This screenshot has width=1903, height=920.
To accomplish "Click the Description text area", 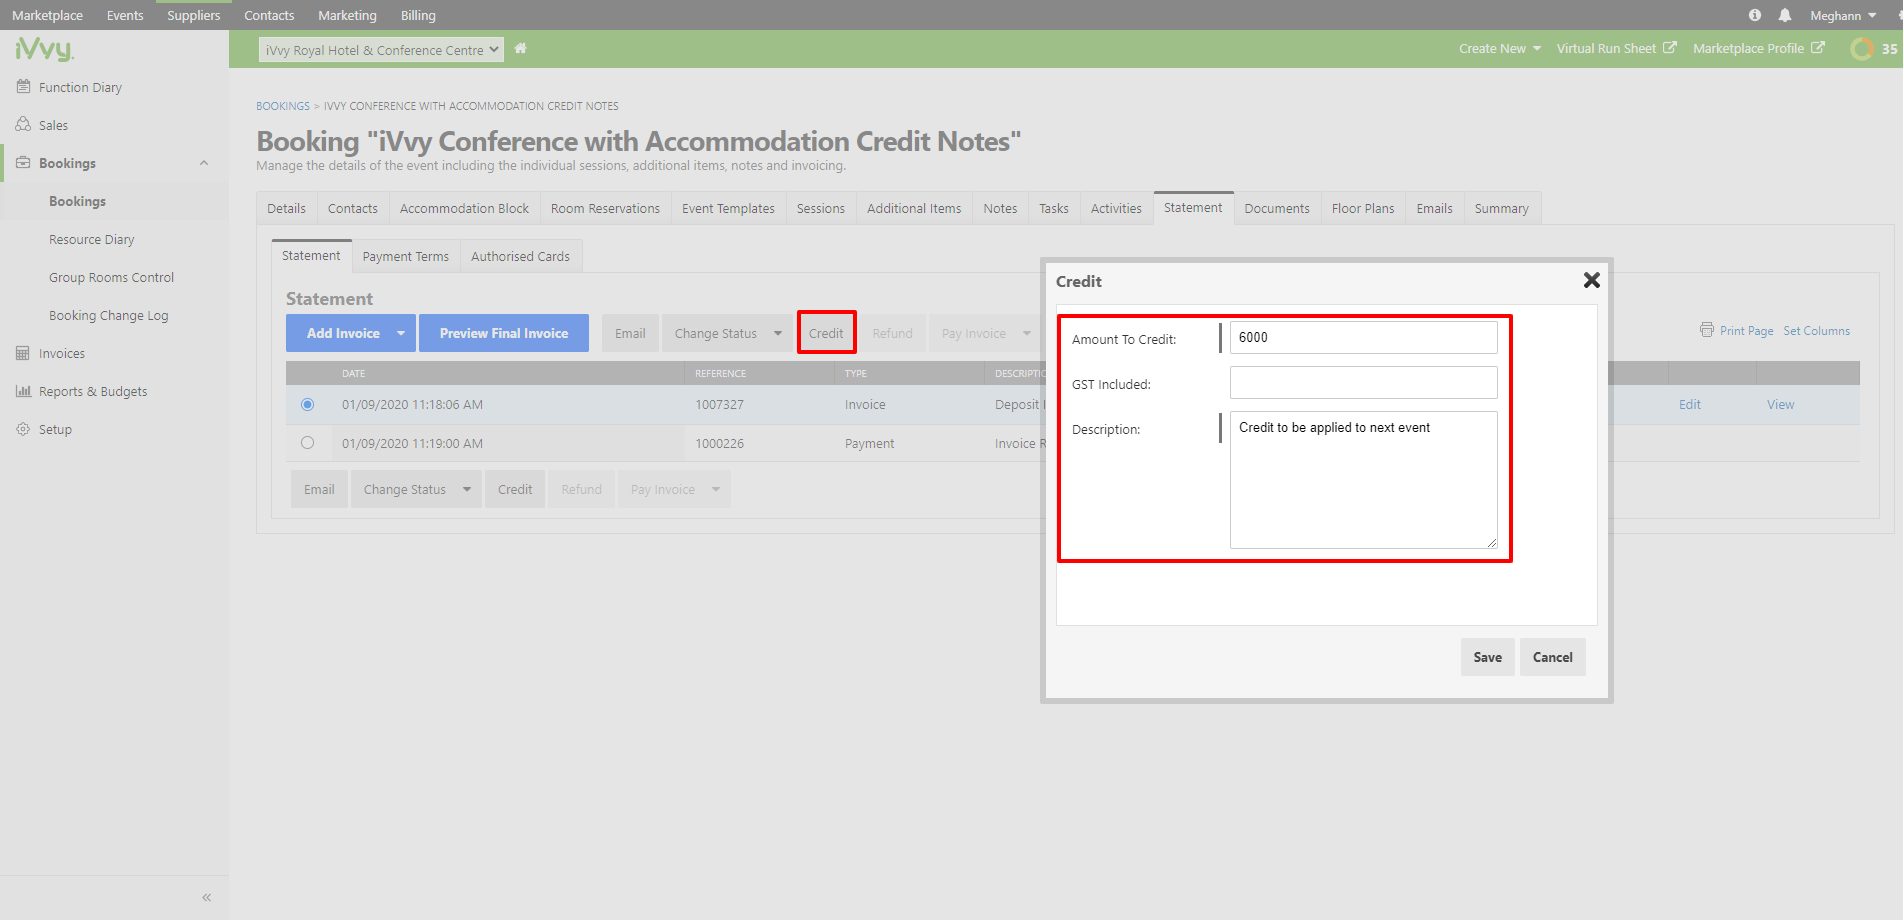I will point(1363,480).
